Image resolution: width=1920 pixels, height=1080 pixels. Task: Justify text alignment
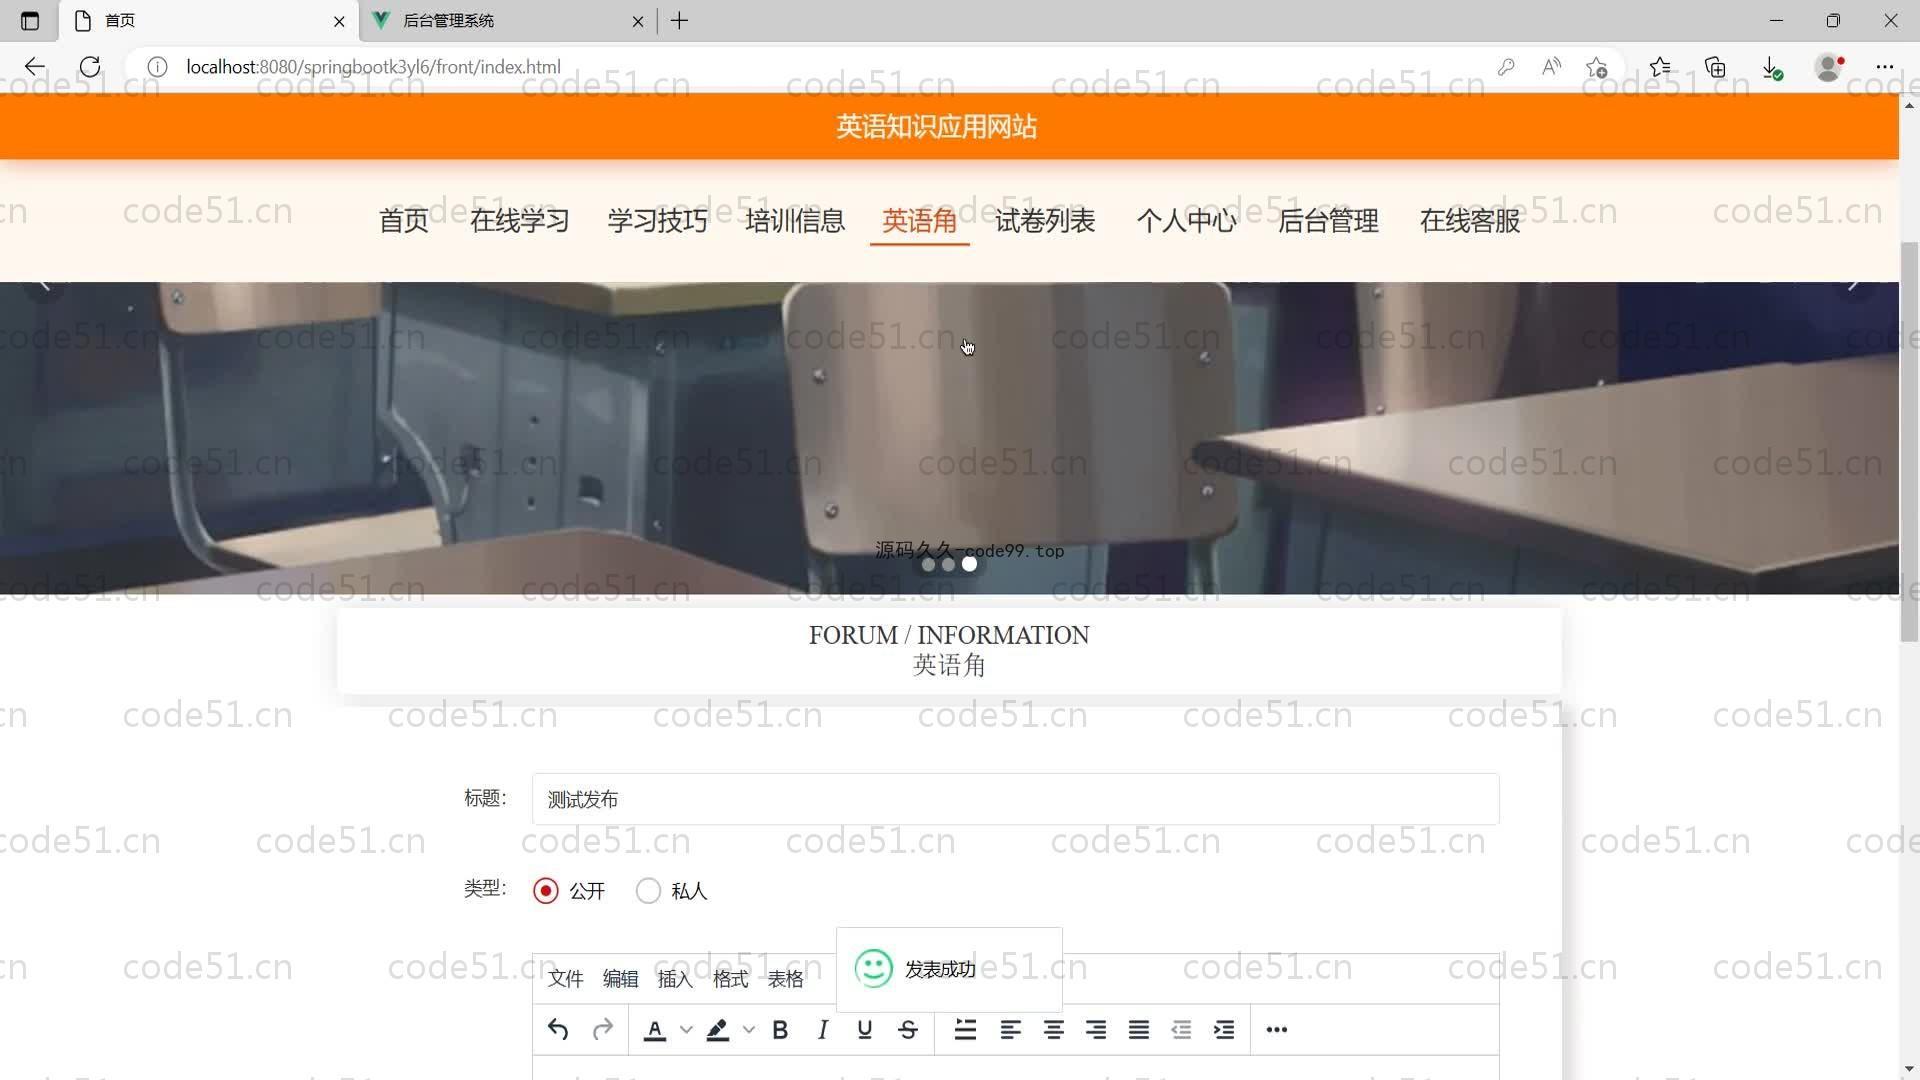pyautogui.click(x=1139, y=1030)
